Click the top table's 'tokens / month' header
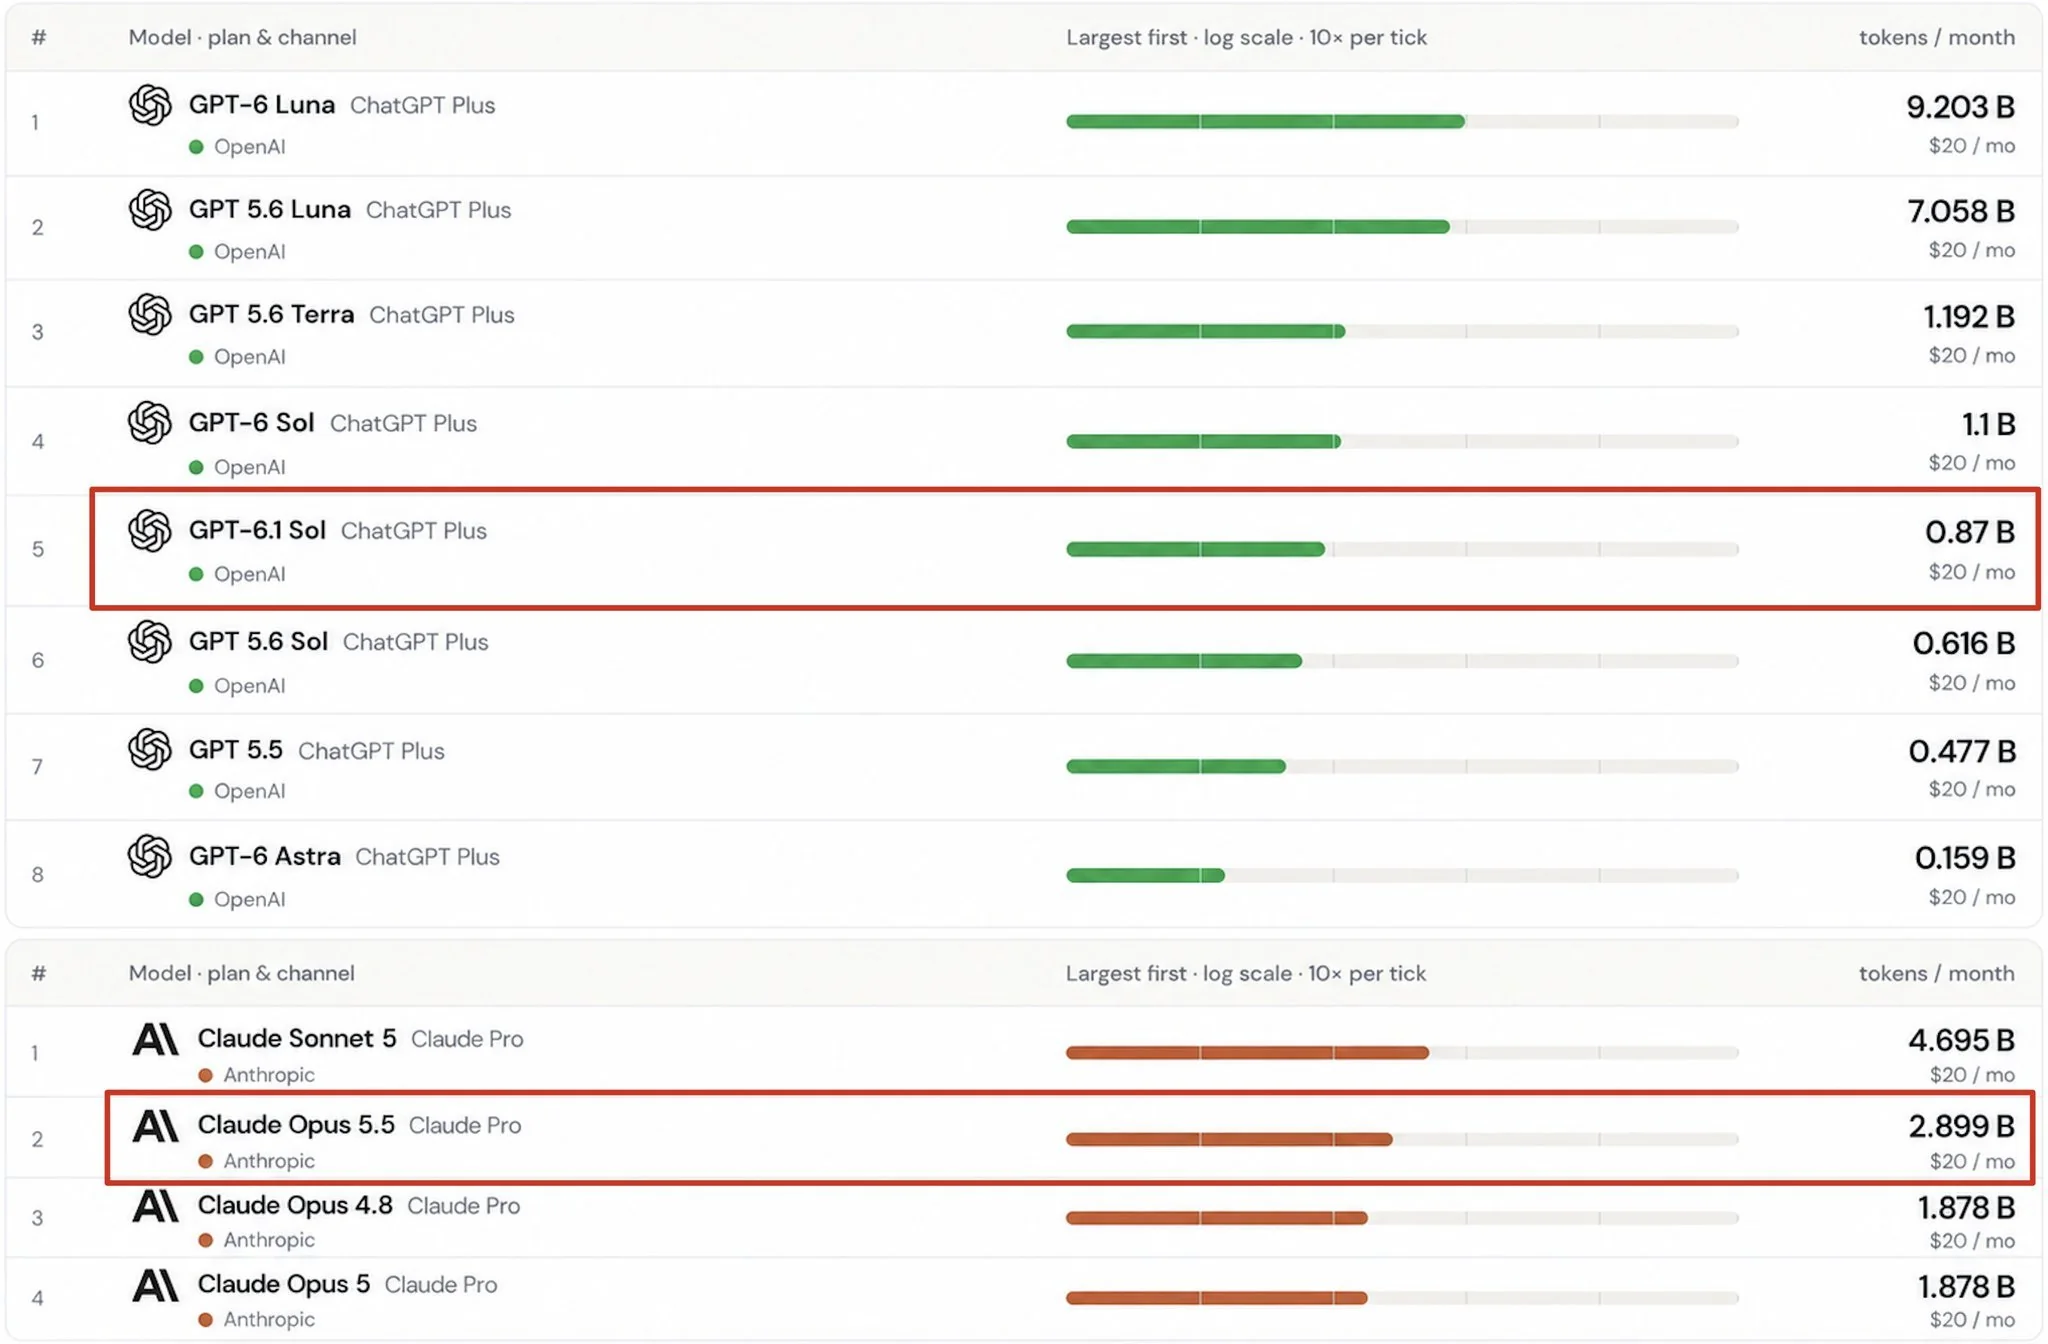The height and width of the screenshot is (1344, 2048). (x=1937, y=37)
